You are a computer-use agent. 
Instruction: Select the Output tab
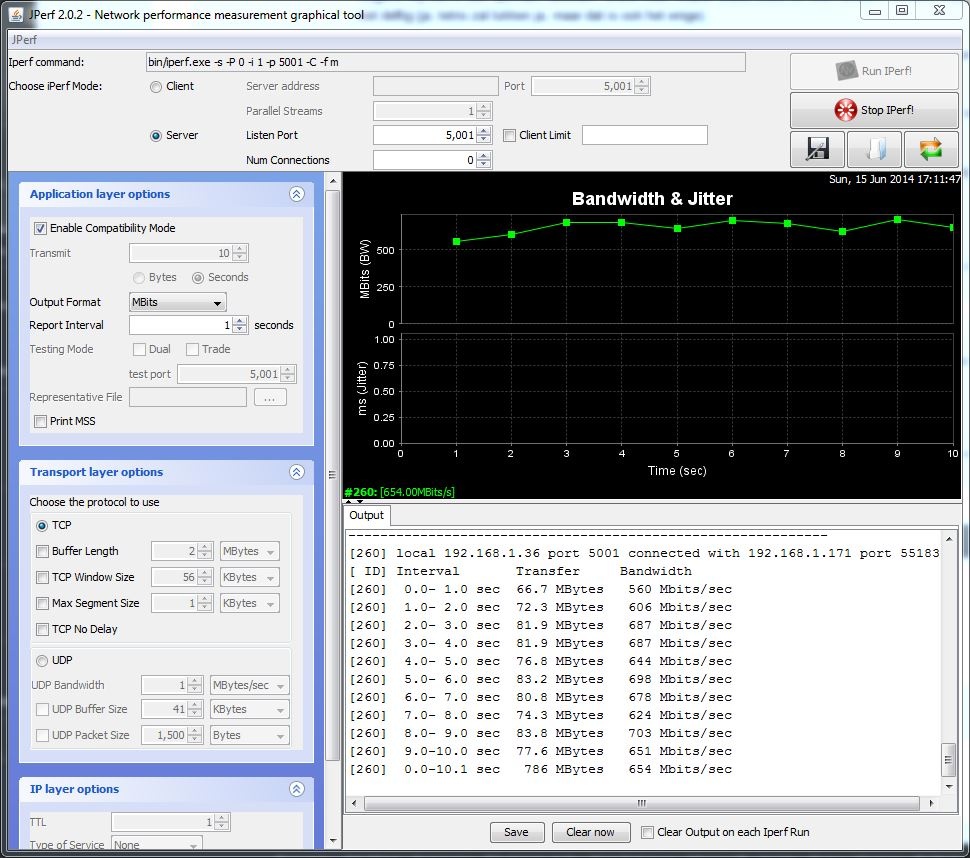[x=366, y=516]
